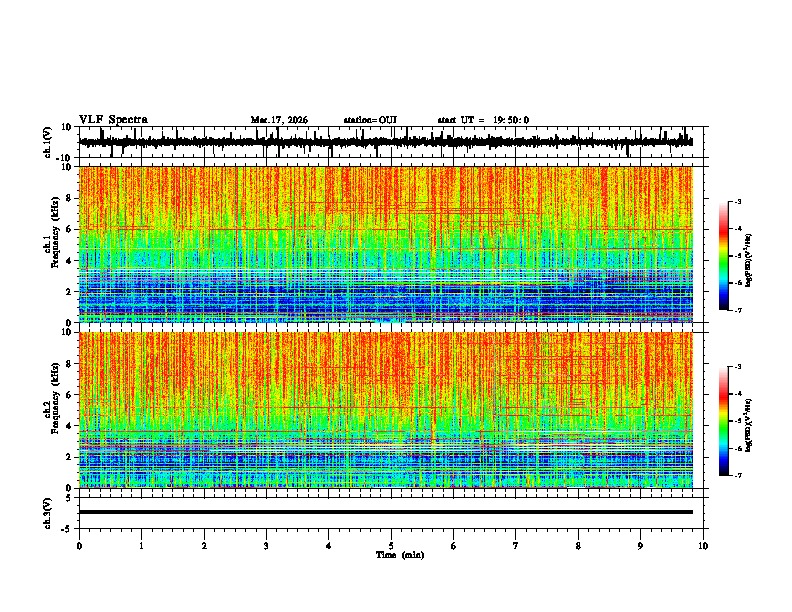792x612 pixels.
Task: Click the ch.2 color scale log(PSD) label
Action: coord(749,426)
